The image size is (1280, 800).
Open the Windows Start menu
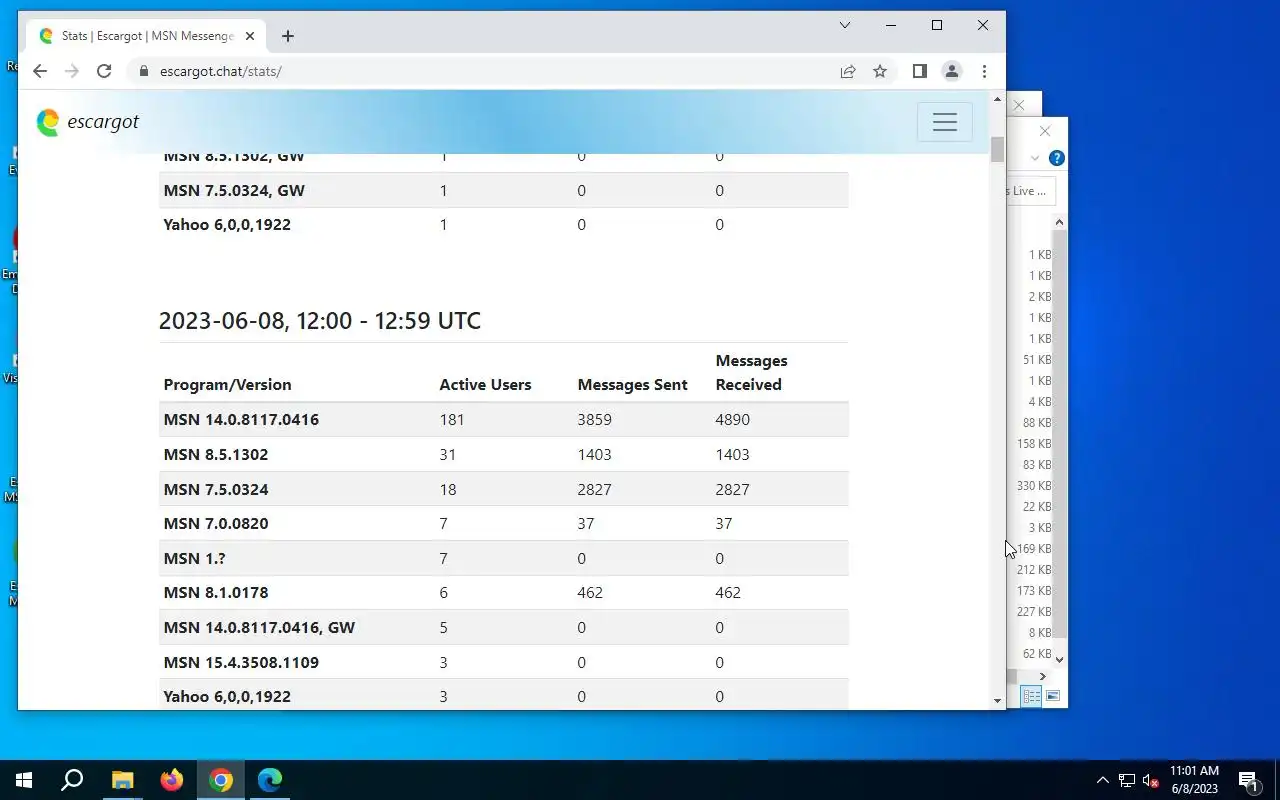24,780
